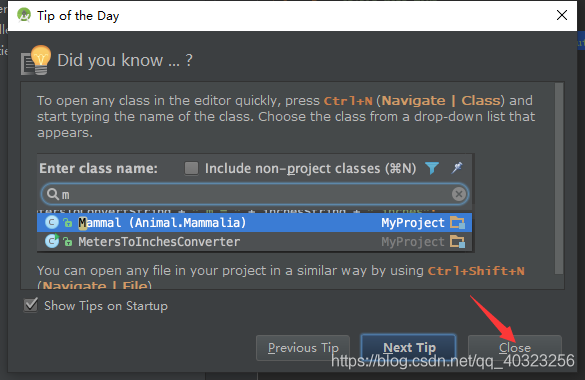Clear the class name search field

click(459, 194)
